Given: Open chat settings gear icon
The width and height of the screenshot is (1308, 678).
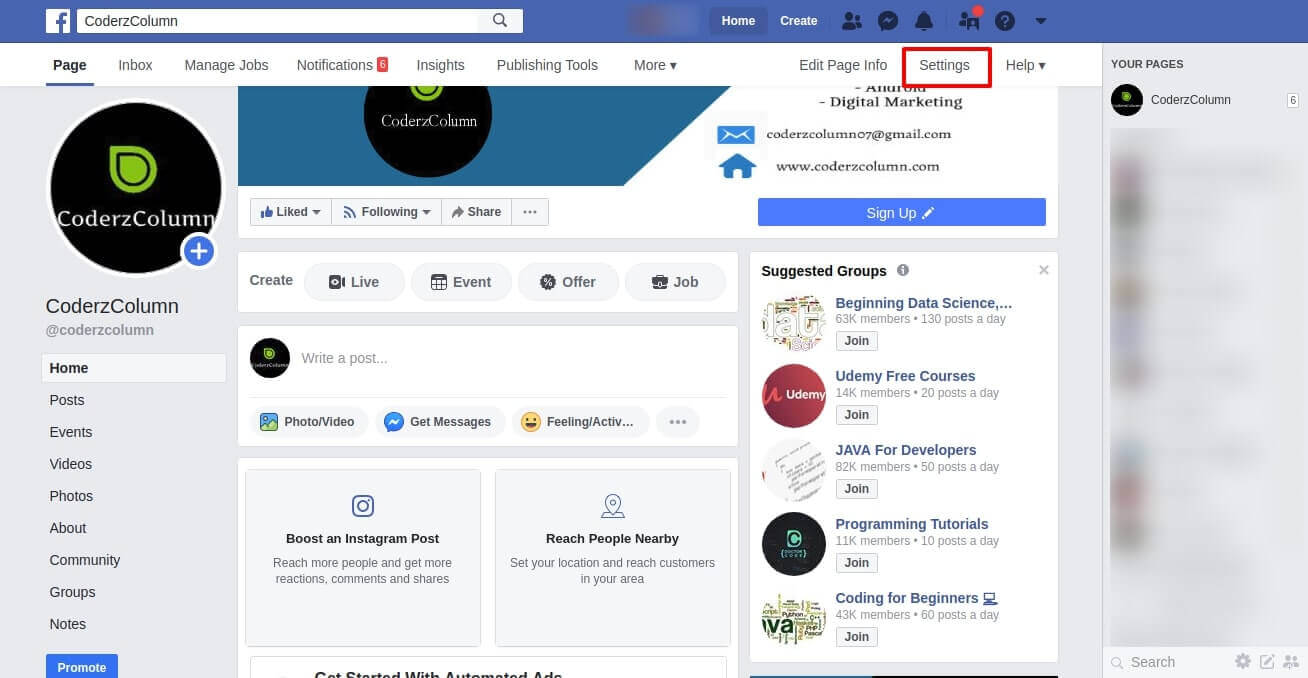Looking at the screenshot, I should (x=1243, y=661).
